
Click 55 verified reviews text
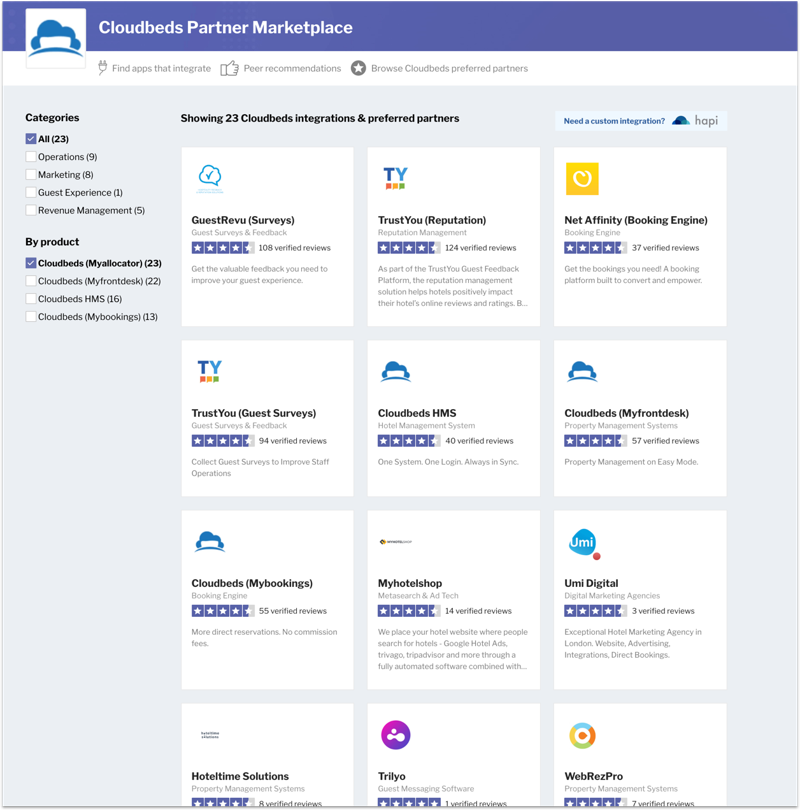[293, 611]
